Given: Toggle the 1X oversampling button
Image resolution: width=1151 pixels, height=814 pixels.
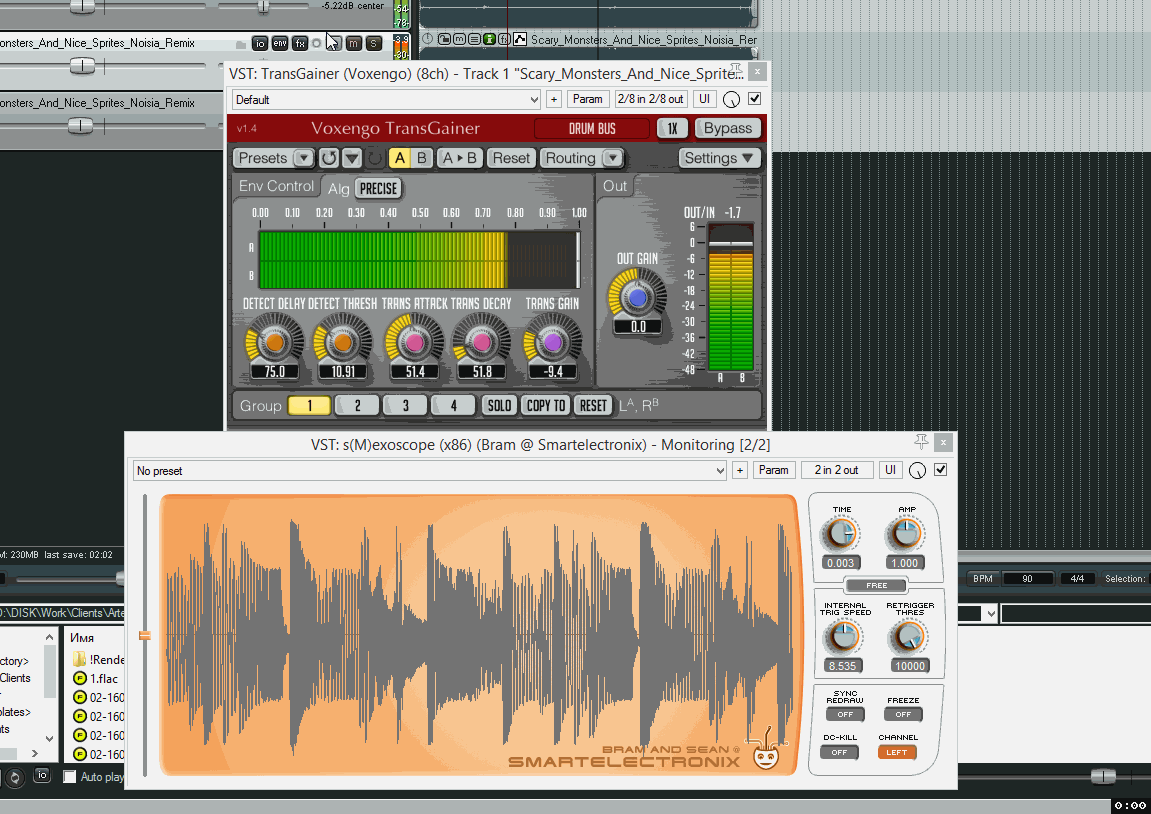Looking at the screenshot, I should (672, 128).
